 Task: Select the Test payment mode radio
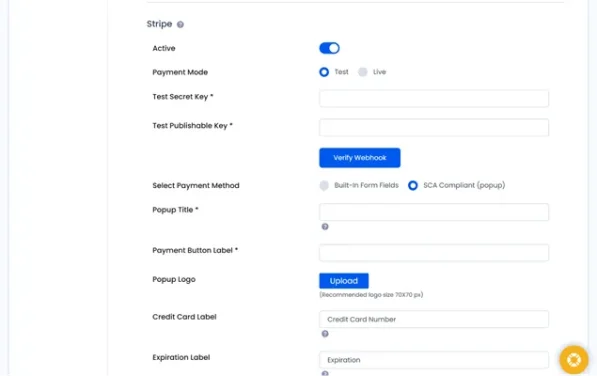coord(324,72)
